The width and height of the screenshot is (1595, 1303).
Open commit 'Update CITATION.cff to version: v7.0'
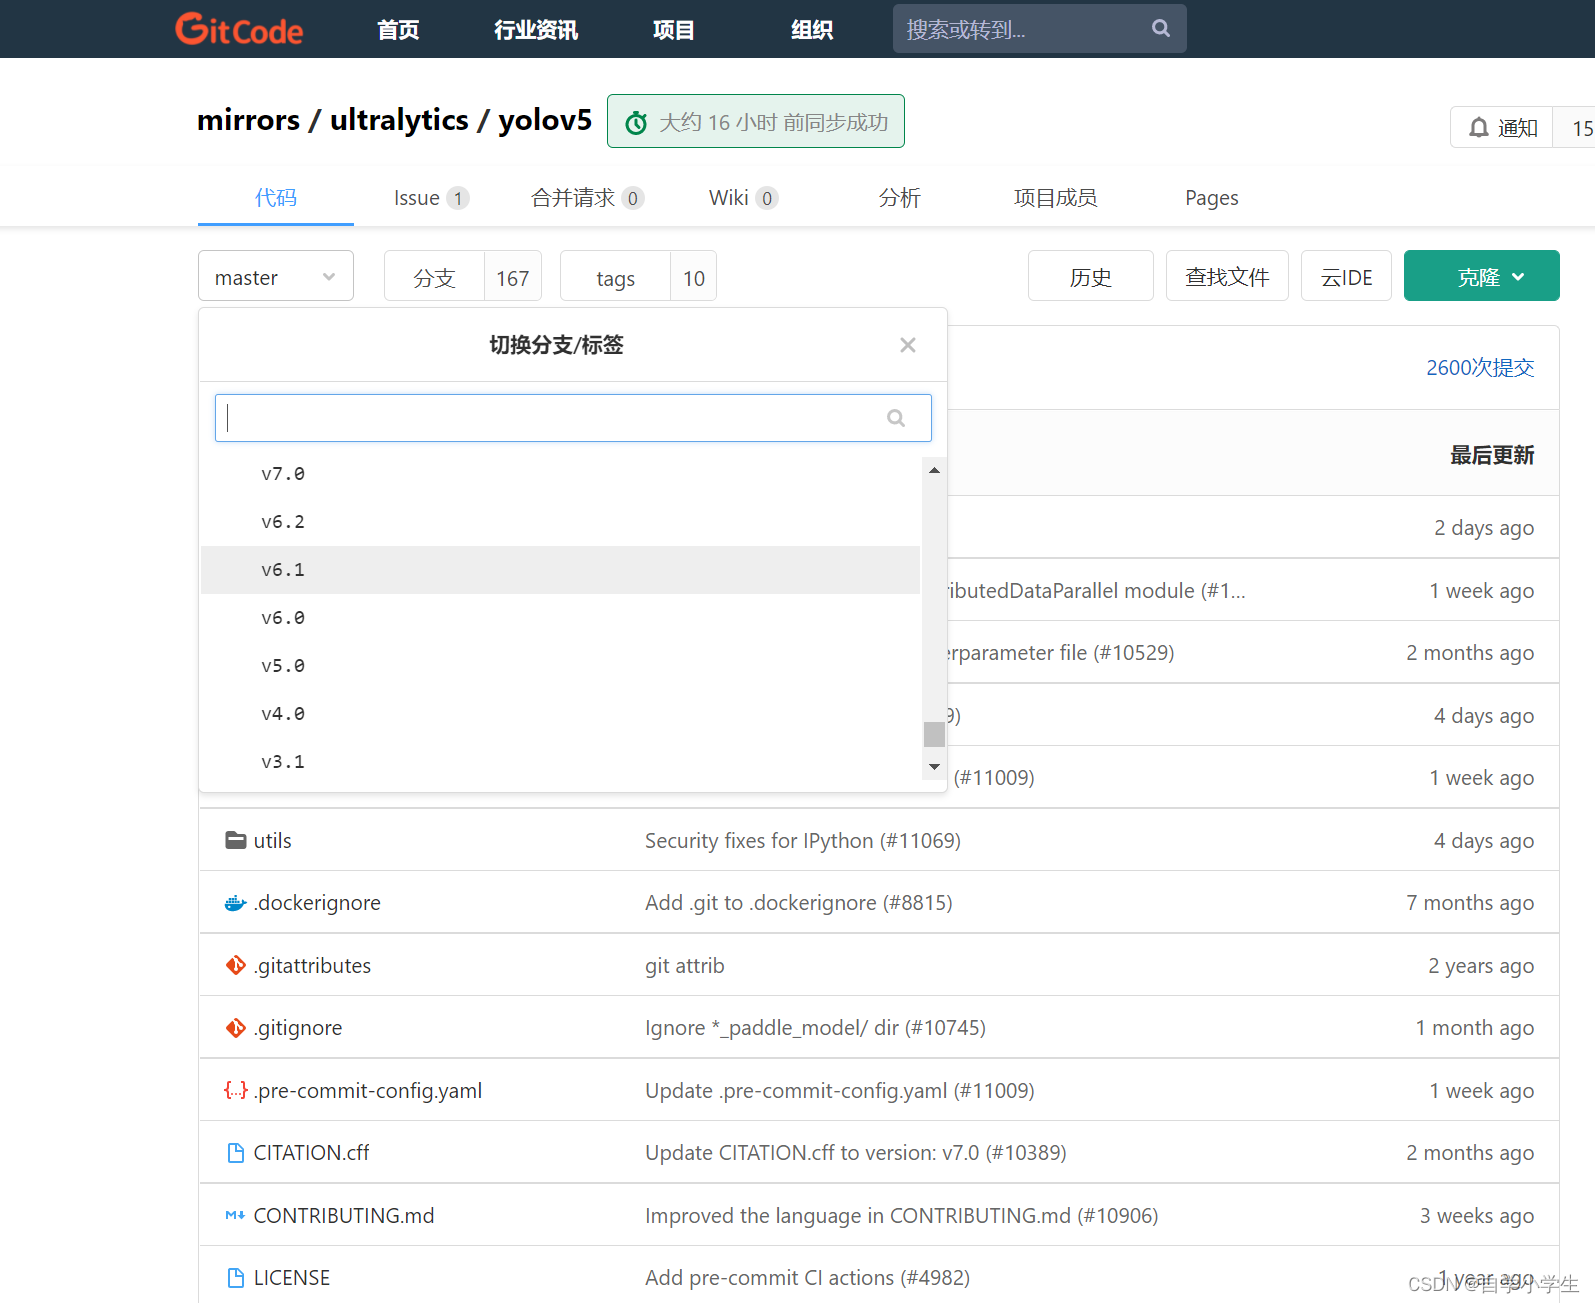tap(856, 1153)
